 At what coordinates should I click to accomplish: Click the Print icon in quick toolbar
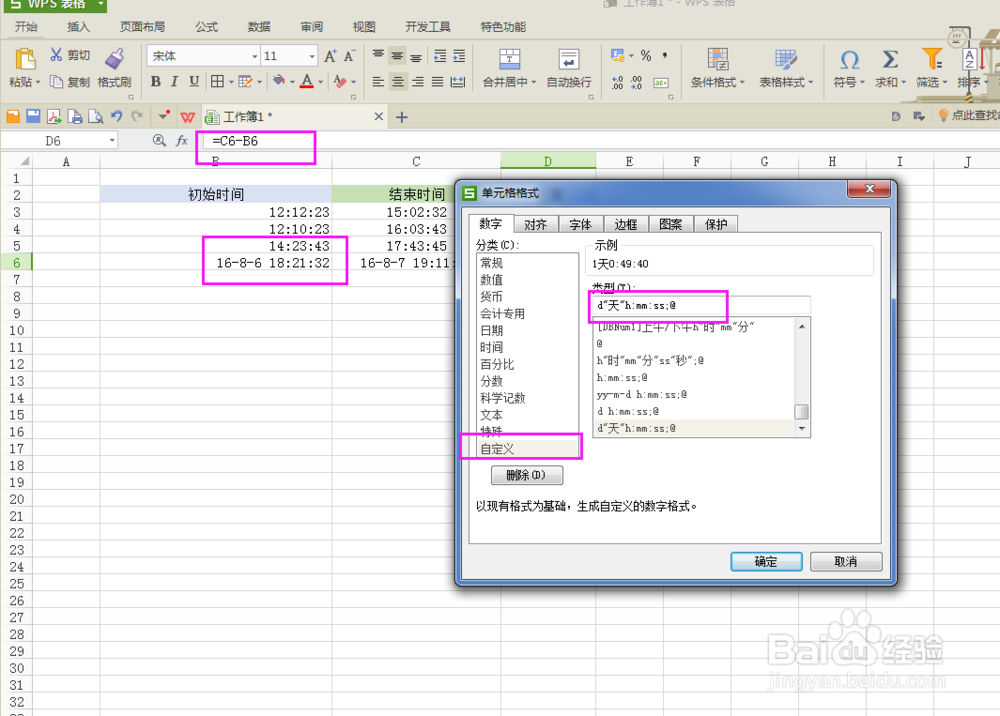(x=75, y=116)
